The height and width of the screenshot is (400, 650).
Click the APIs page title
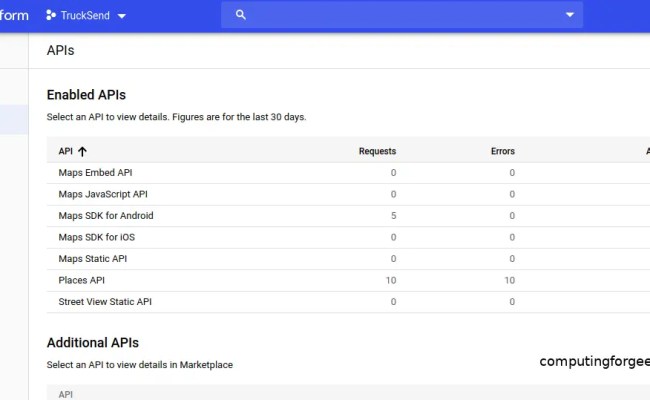tap(61, 51)
